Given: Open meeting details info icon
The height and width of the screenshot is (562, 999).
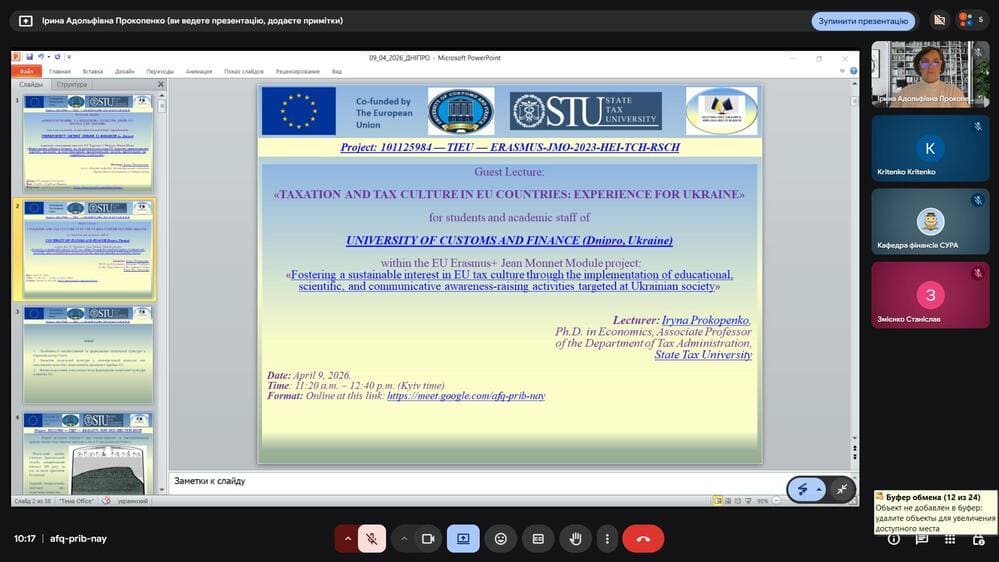Looking at the screenshot, I should tap(894, 539).
